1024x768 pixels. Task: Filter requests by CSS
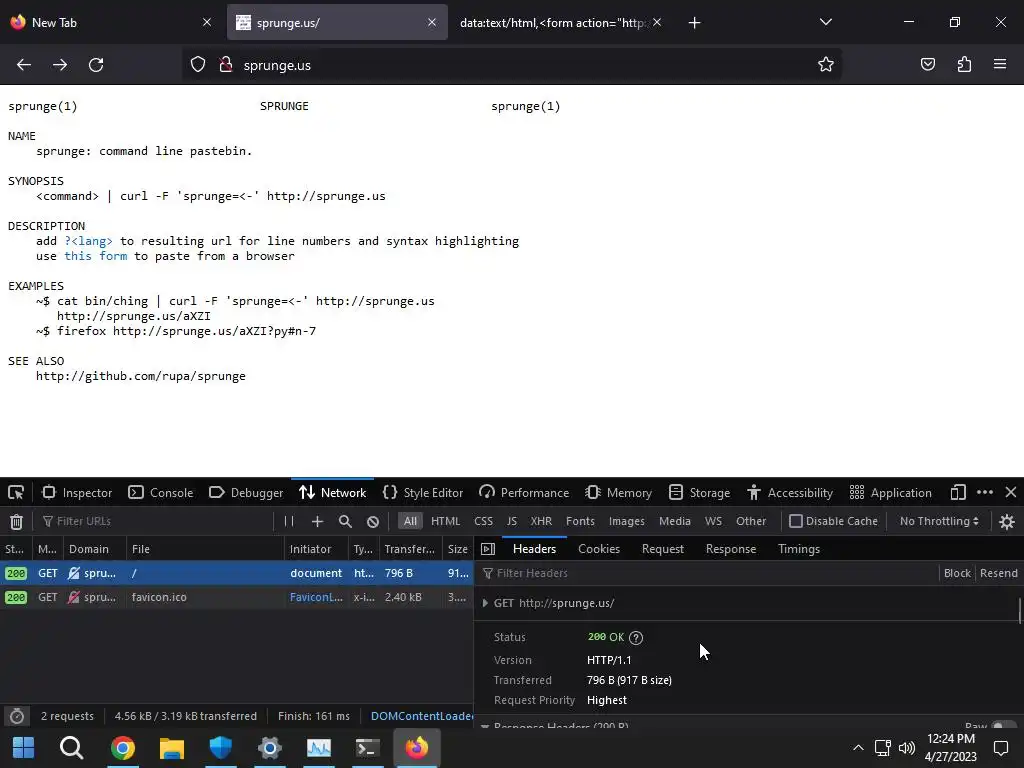[x=483, y=521]
